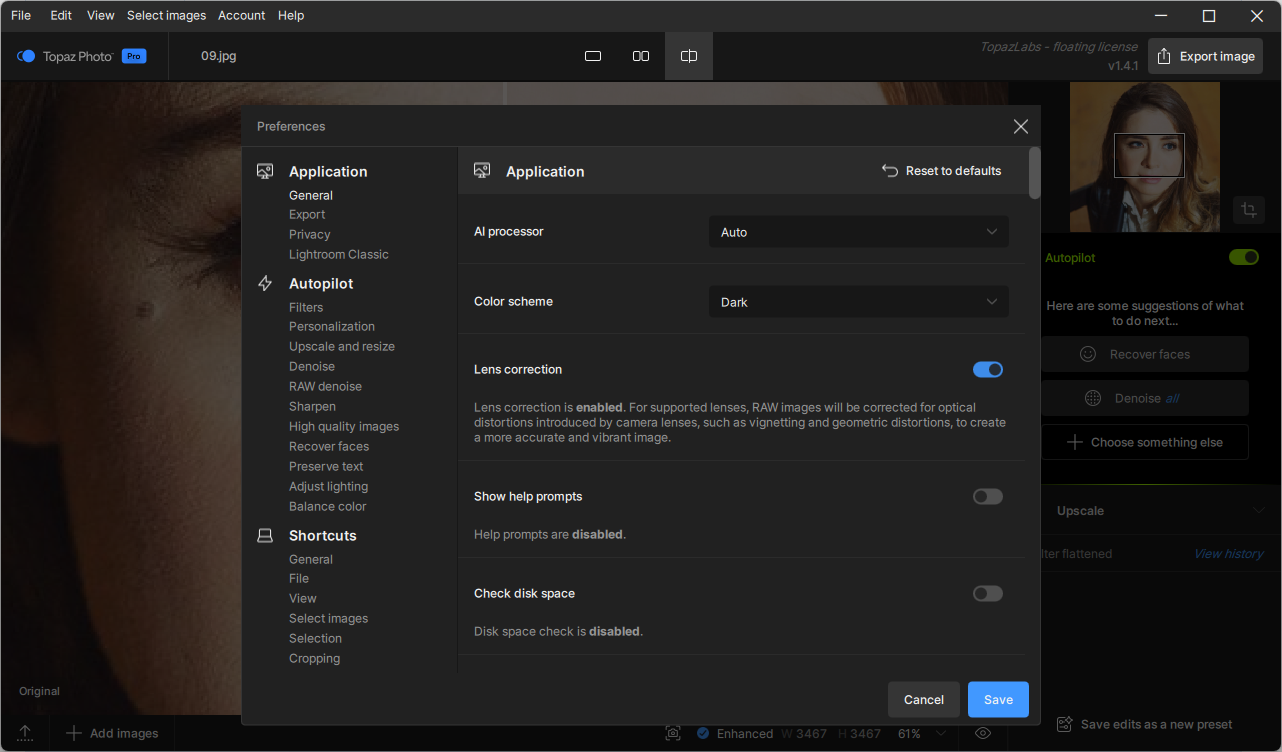This screenshot has width=1282, height=752.
Task: Open the AI processor dropdown
Action: tap(858, 232)
